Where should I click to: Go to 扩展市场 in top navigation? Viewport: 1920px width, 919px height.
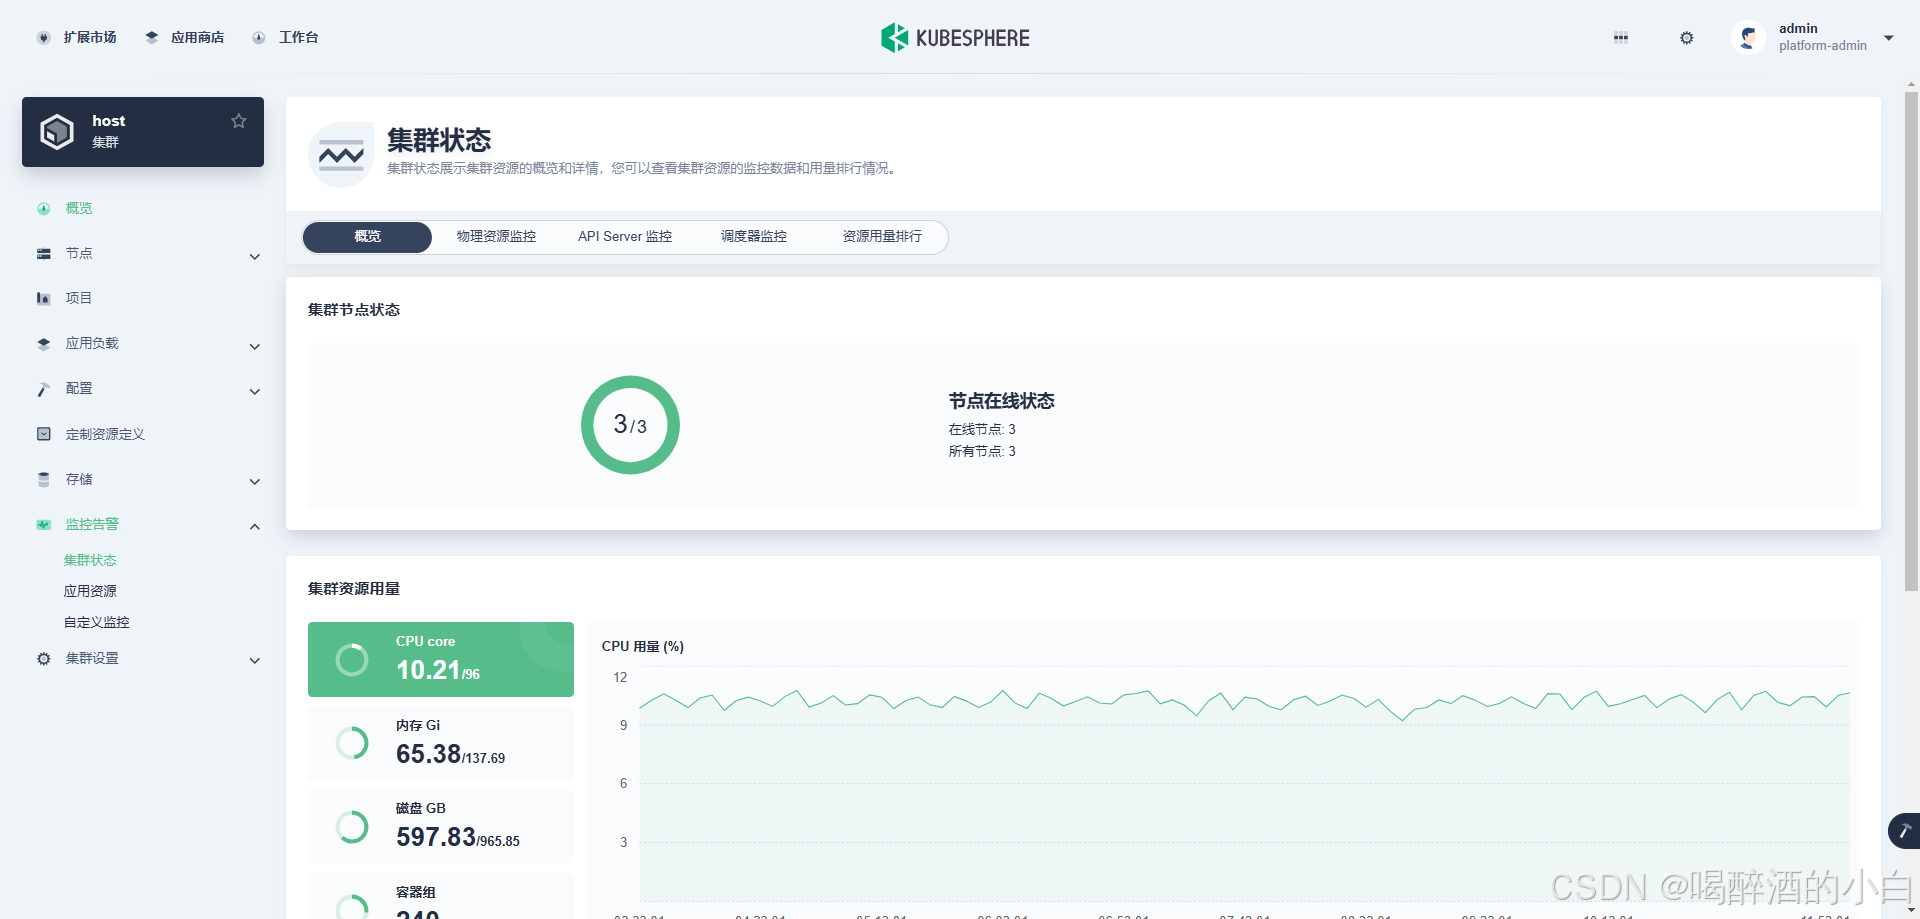pos(90,38)
